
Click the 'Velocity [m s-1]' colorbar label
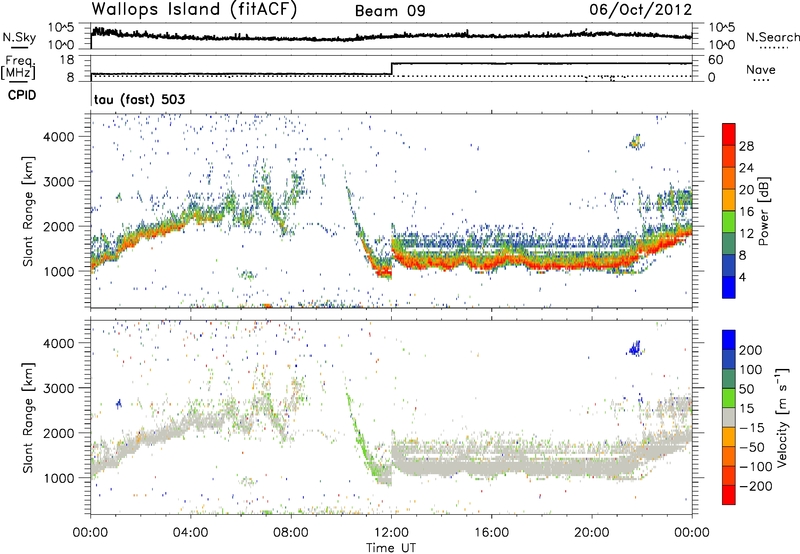tap(782, 417)
